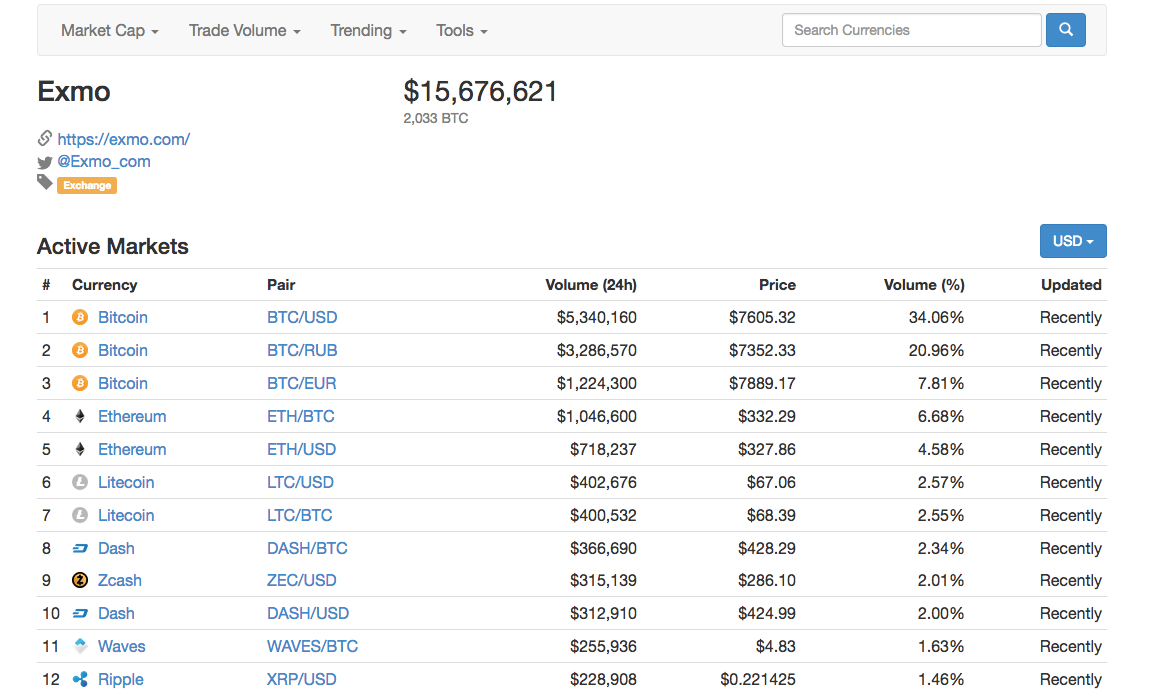Click the Ripple icon in row 12
1165x689 pixels.
[x=80, y=679]
